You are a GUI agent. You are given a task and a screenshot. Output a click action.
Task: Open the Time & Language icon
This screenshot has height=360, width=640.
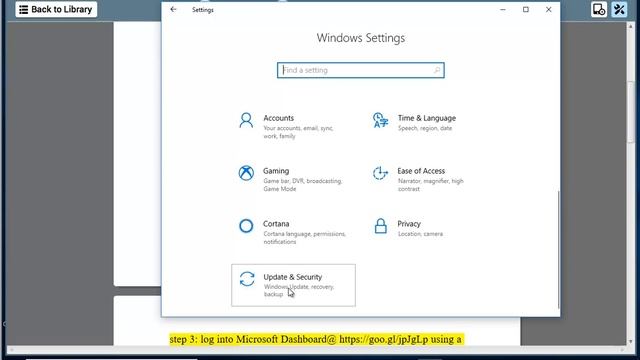click(380, 120)
